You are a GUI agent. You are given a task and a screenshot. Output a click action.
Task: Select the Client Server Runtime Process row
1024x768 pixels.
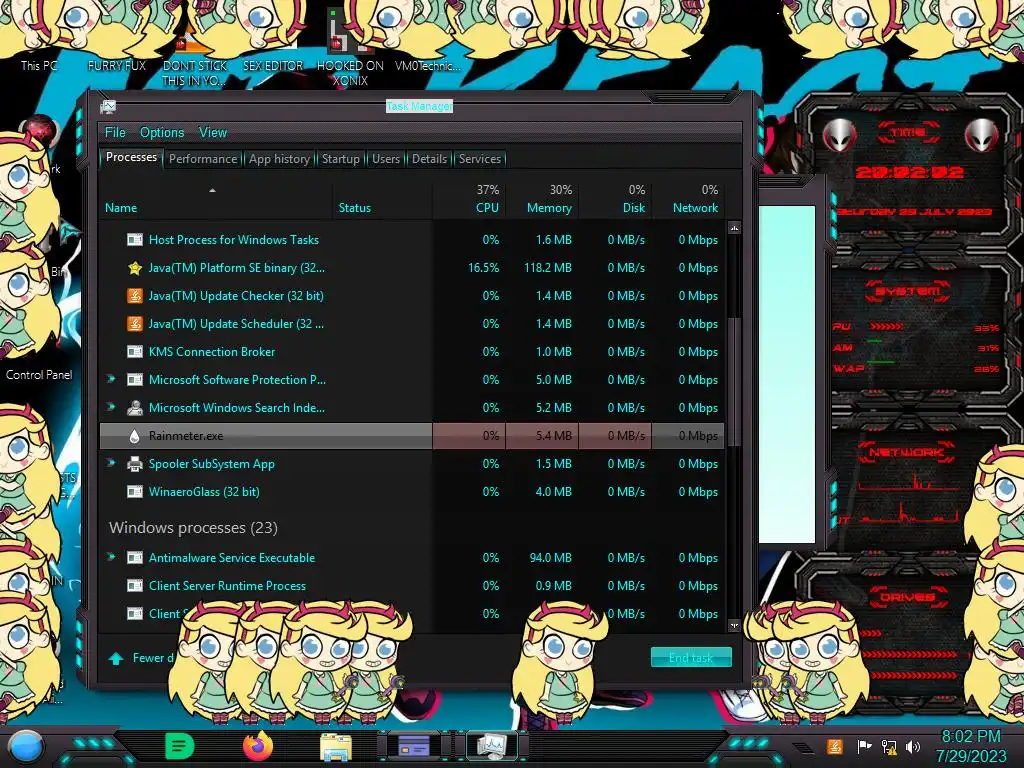click(412, 586)
